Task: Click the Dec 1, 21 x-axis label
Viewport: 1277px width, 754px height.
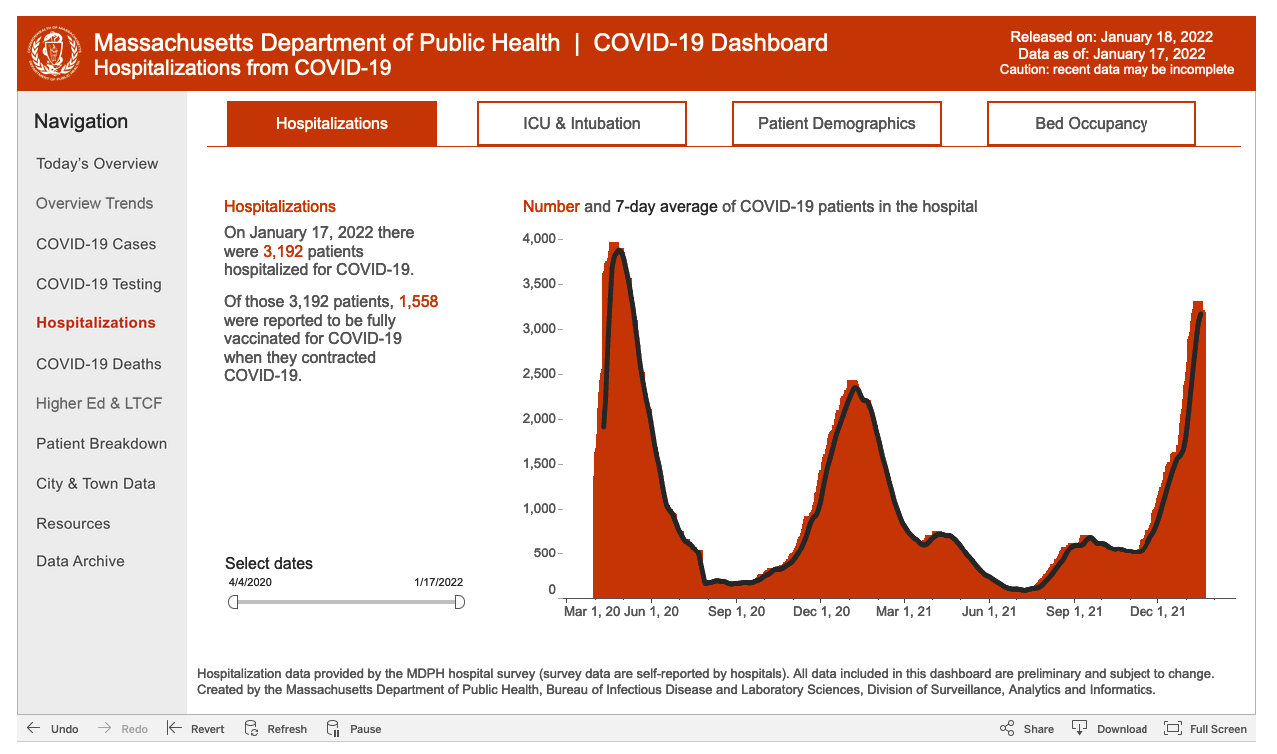Action: point(1157,611)
